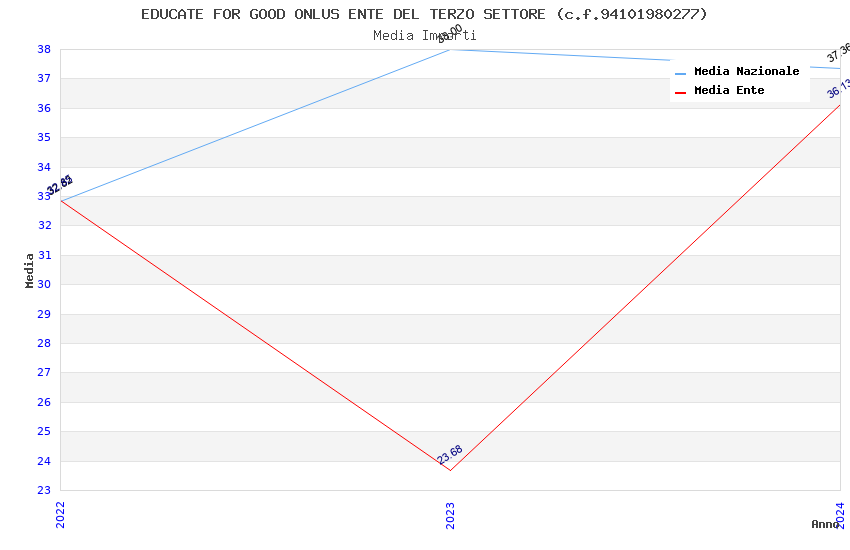Click y-axis value 28
The width and height of the screenshot is (850, 550).
coord(44,343)
